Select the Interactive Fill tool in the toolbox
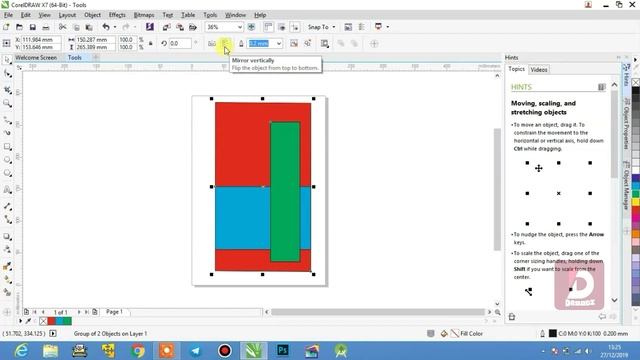The height and width of the screenshot is (360, 640). (7, 280)
